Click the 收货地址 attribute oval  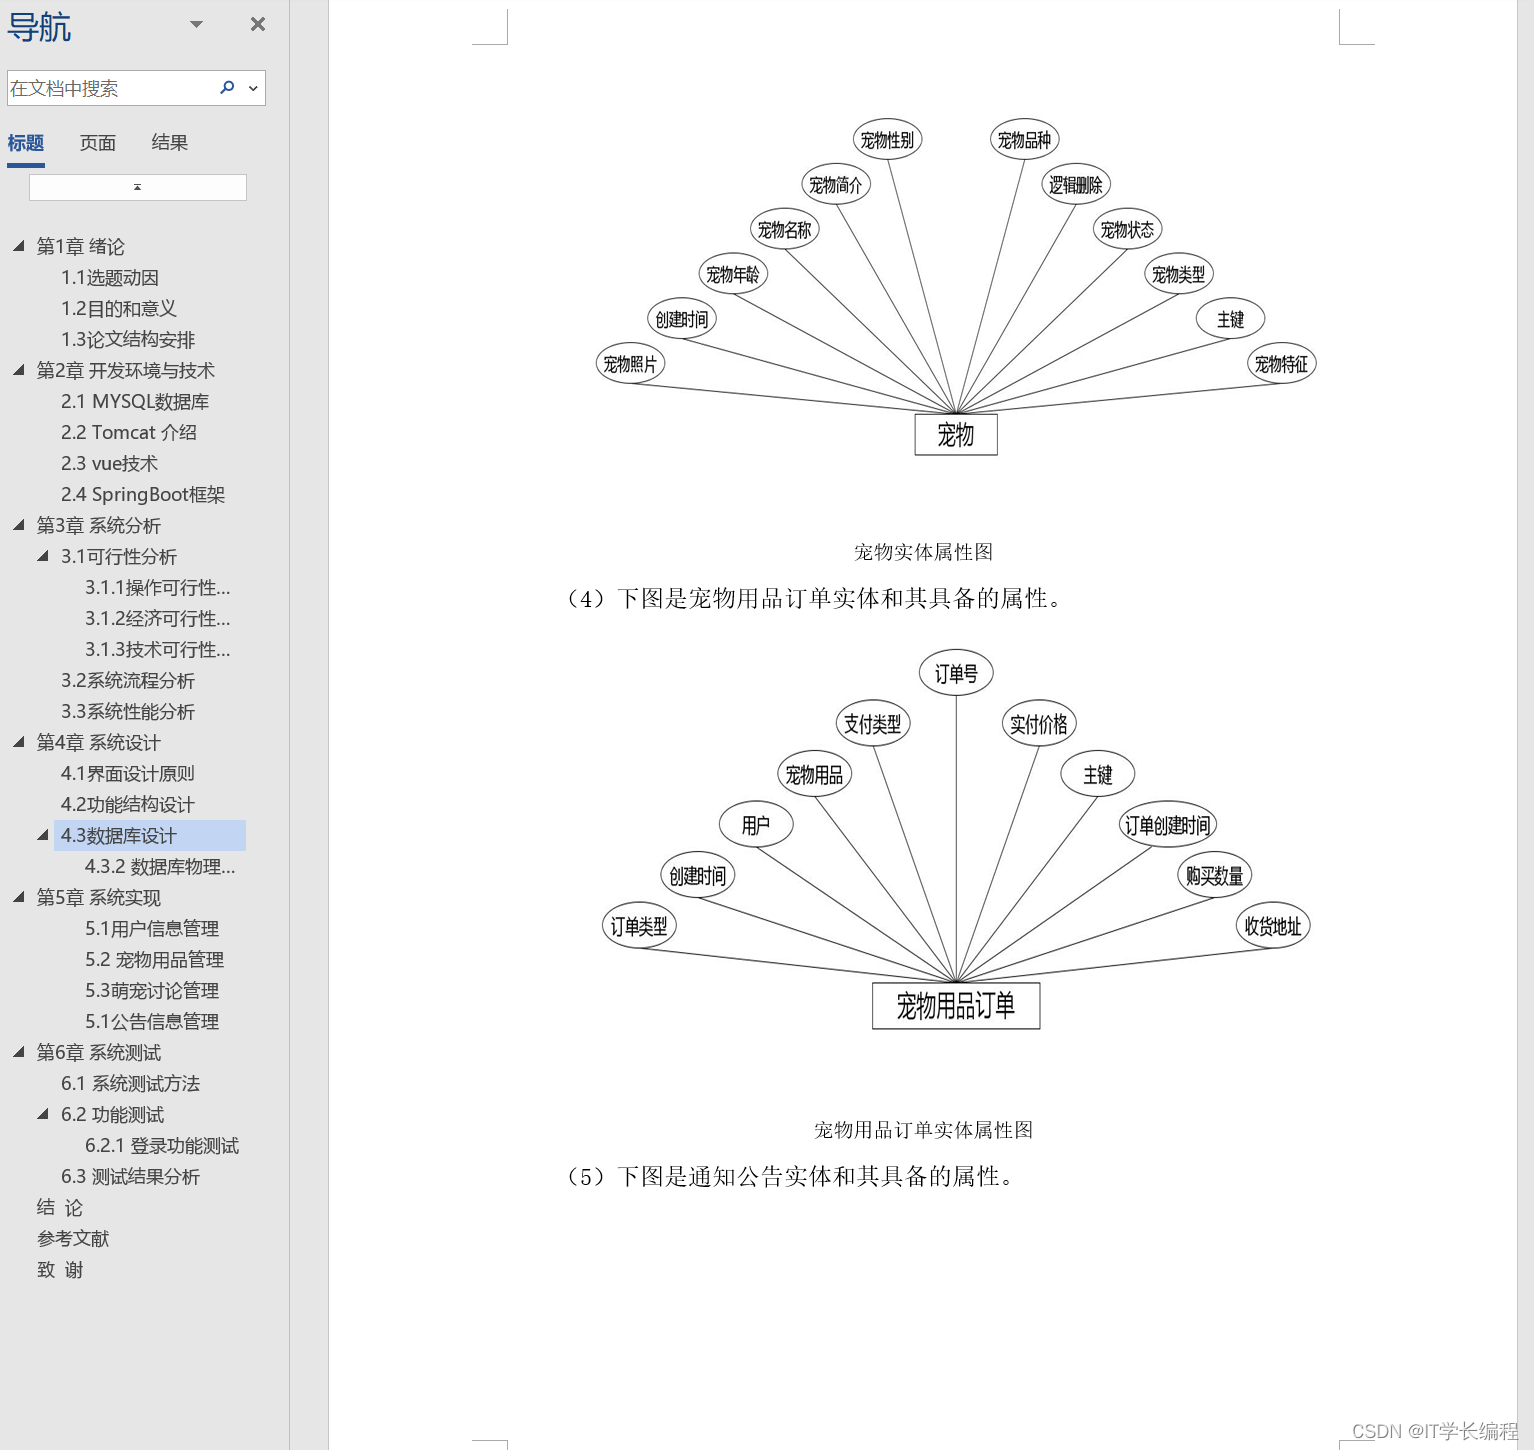(1273, 926)
